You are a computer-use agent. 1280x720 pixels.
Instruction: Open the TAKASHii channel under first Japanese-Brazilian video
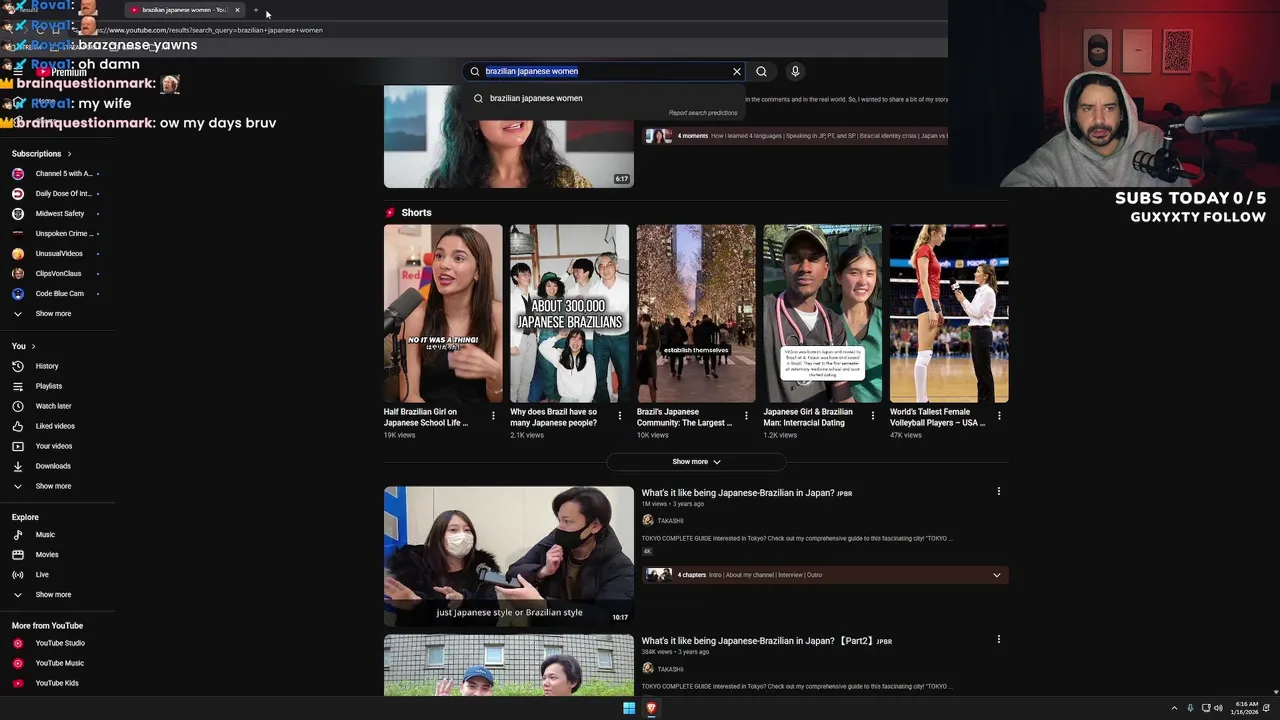pyautogui.click(x=670, y=521)
